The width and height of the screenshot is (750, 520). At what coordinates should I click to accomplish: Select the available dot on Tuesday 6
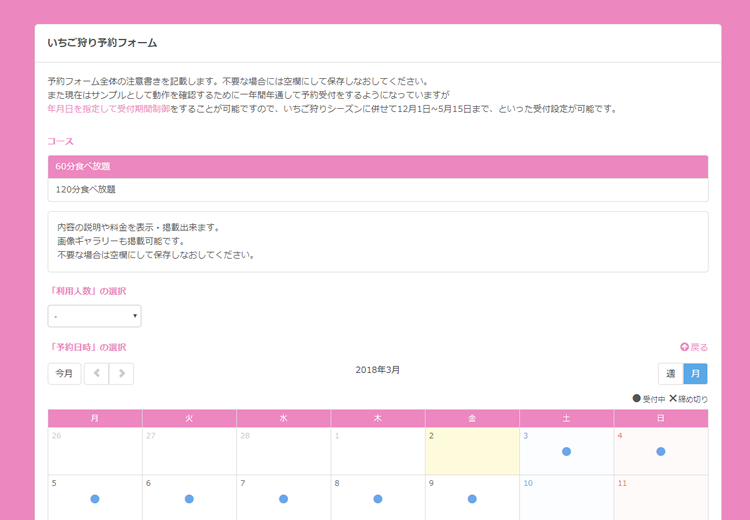pyautogui.click(x=189, y=498)
